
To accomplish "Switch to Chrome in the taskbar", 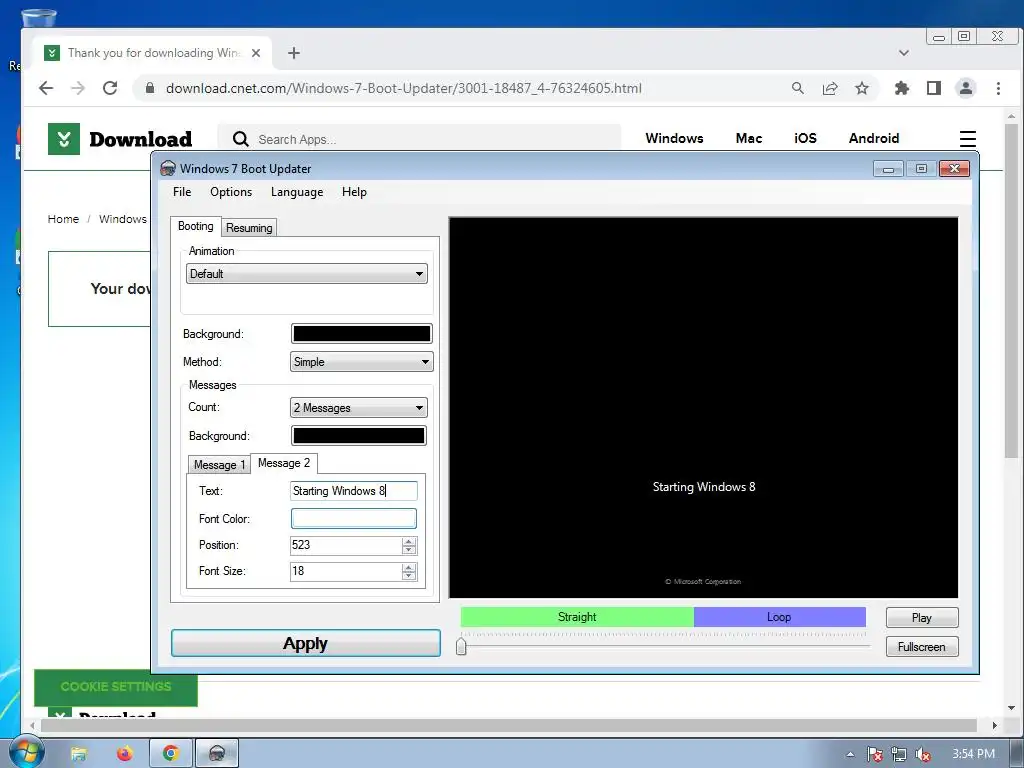I will point(171,754).
